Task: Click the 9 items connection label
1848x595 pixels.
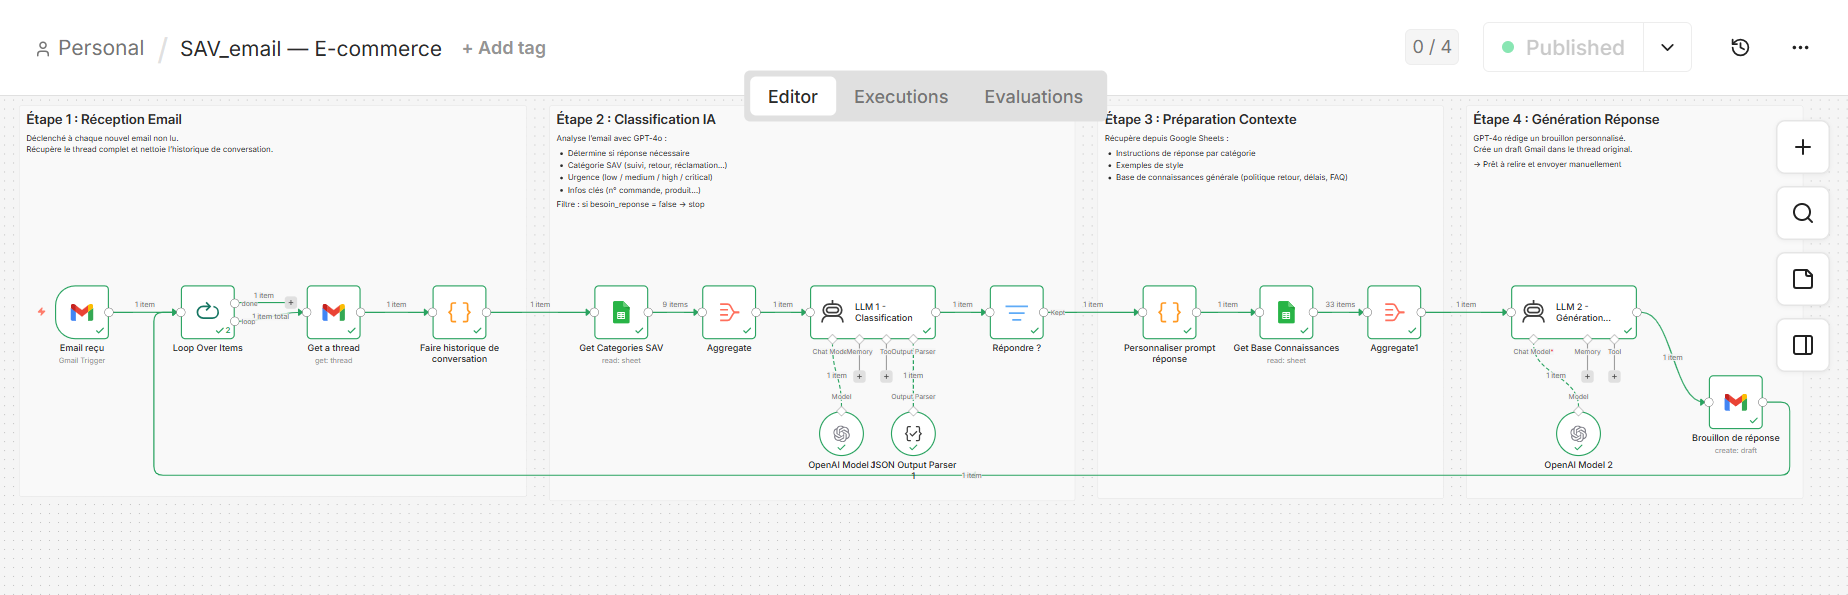Action: click(x=675, y=304)
